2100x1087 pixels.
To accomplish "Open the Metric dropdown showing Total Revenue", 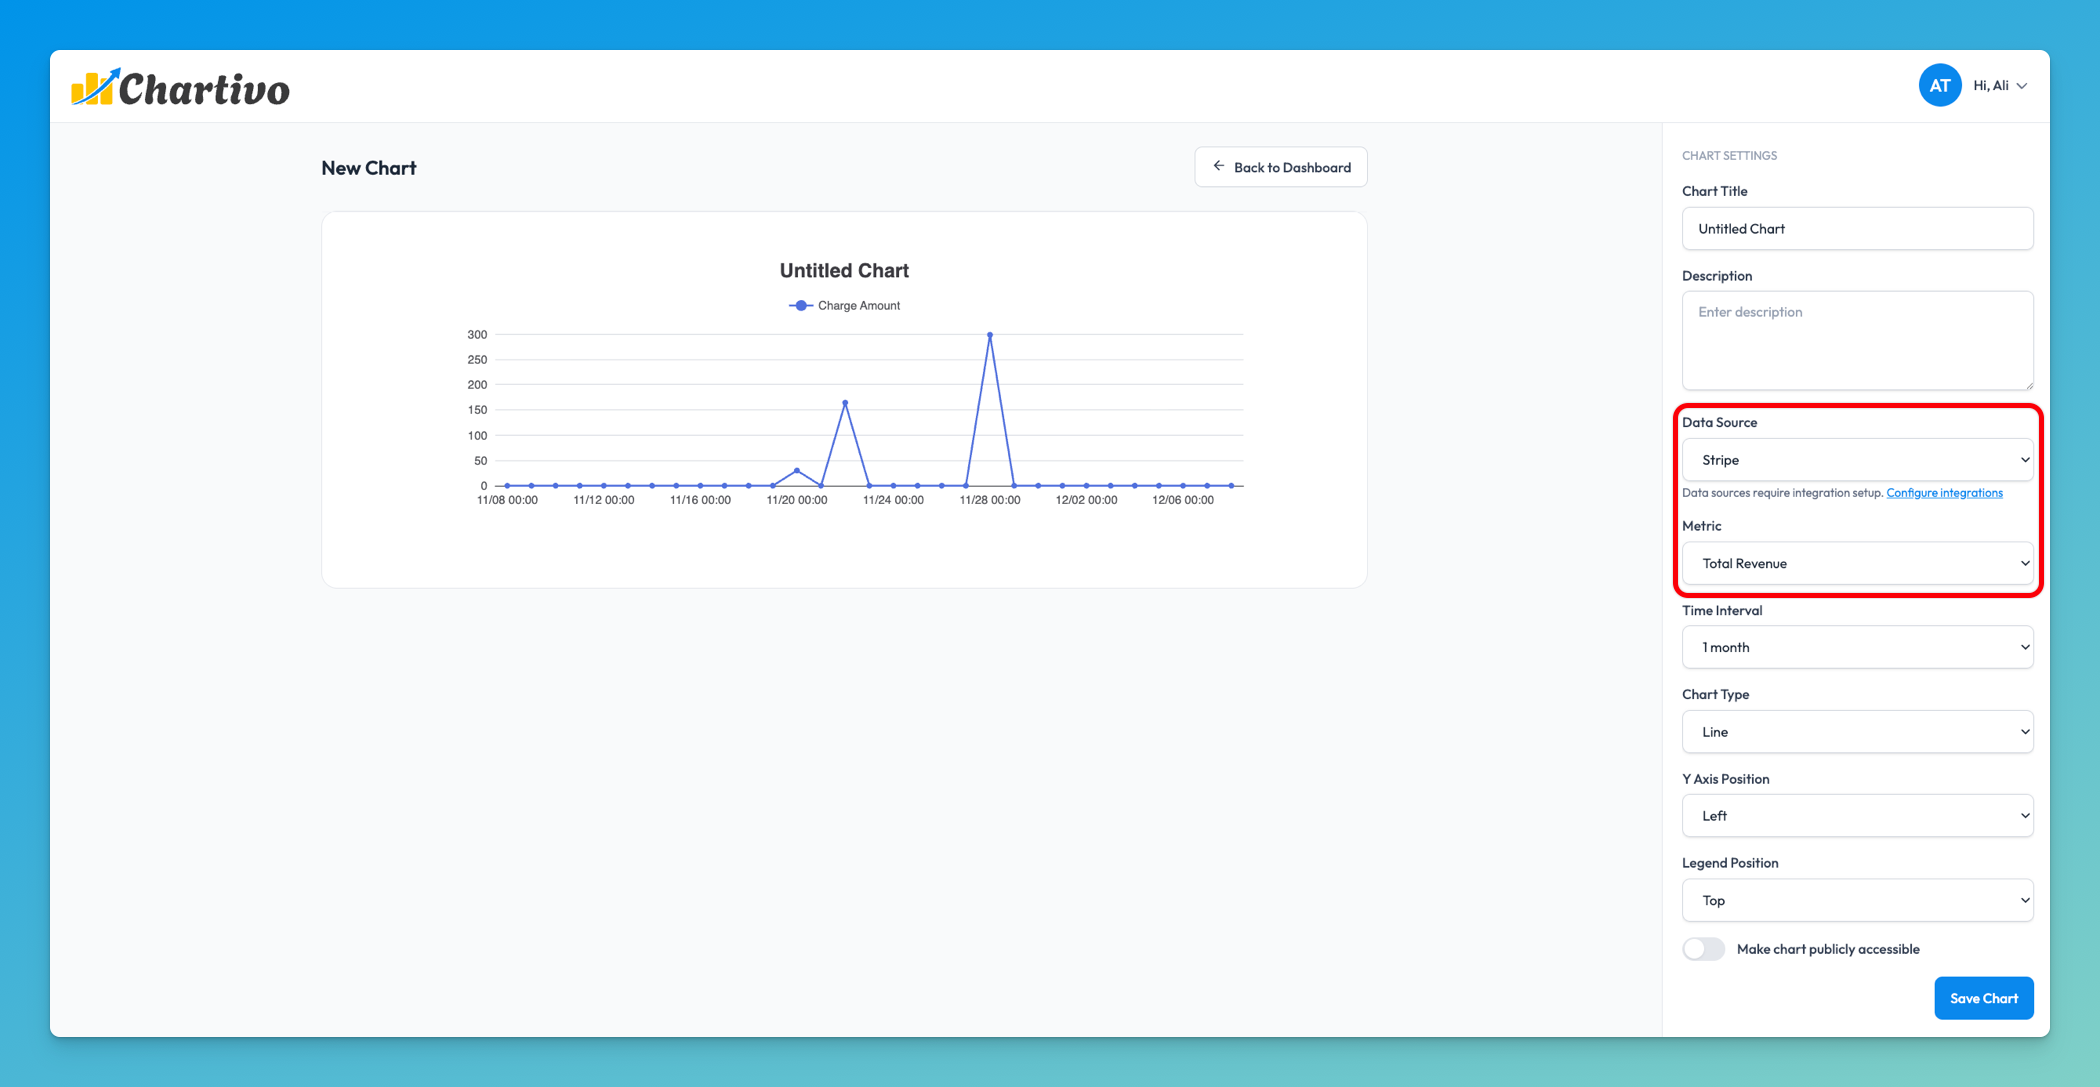I will click(x=1857, y=563).
